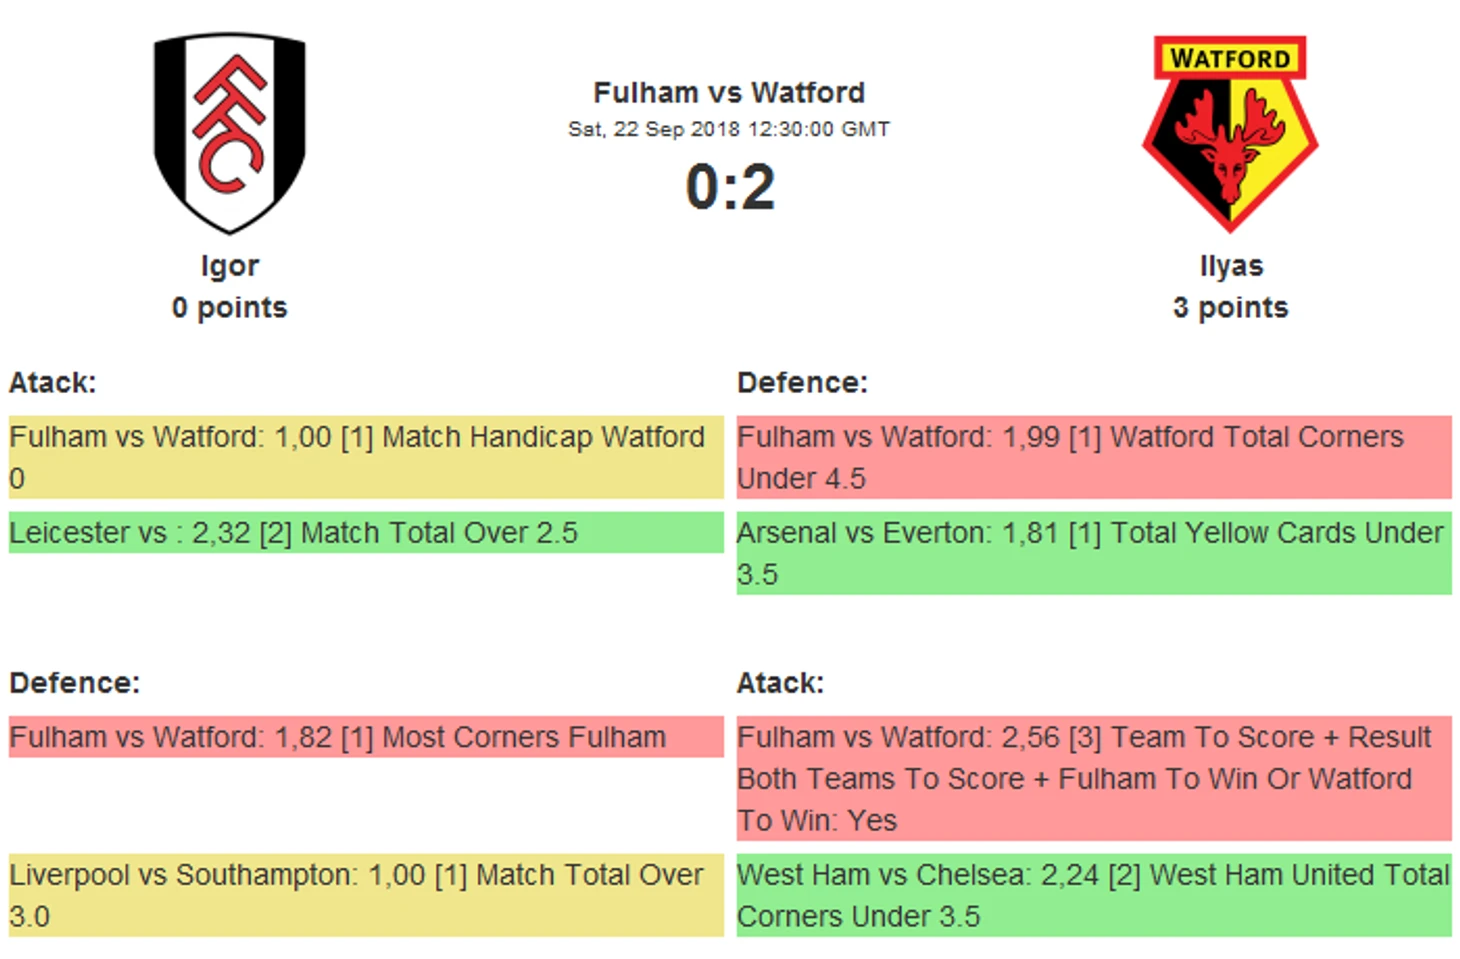Click the Fulham club crest

click(x=229, y=132)
